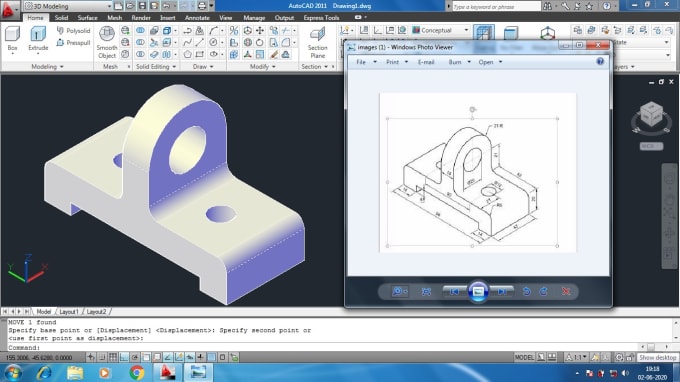The image size is (680, 382).
Task: Click the keyword search field
Action: tap(497, 7)
